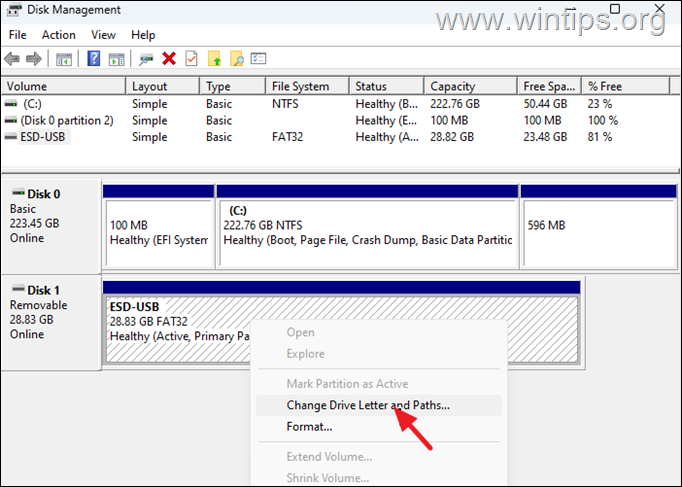This screenshot has width=682, height=487.
Task: Click the Properties checkmark sheet icon
Action: [191, 59]
